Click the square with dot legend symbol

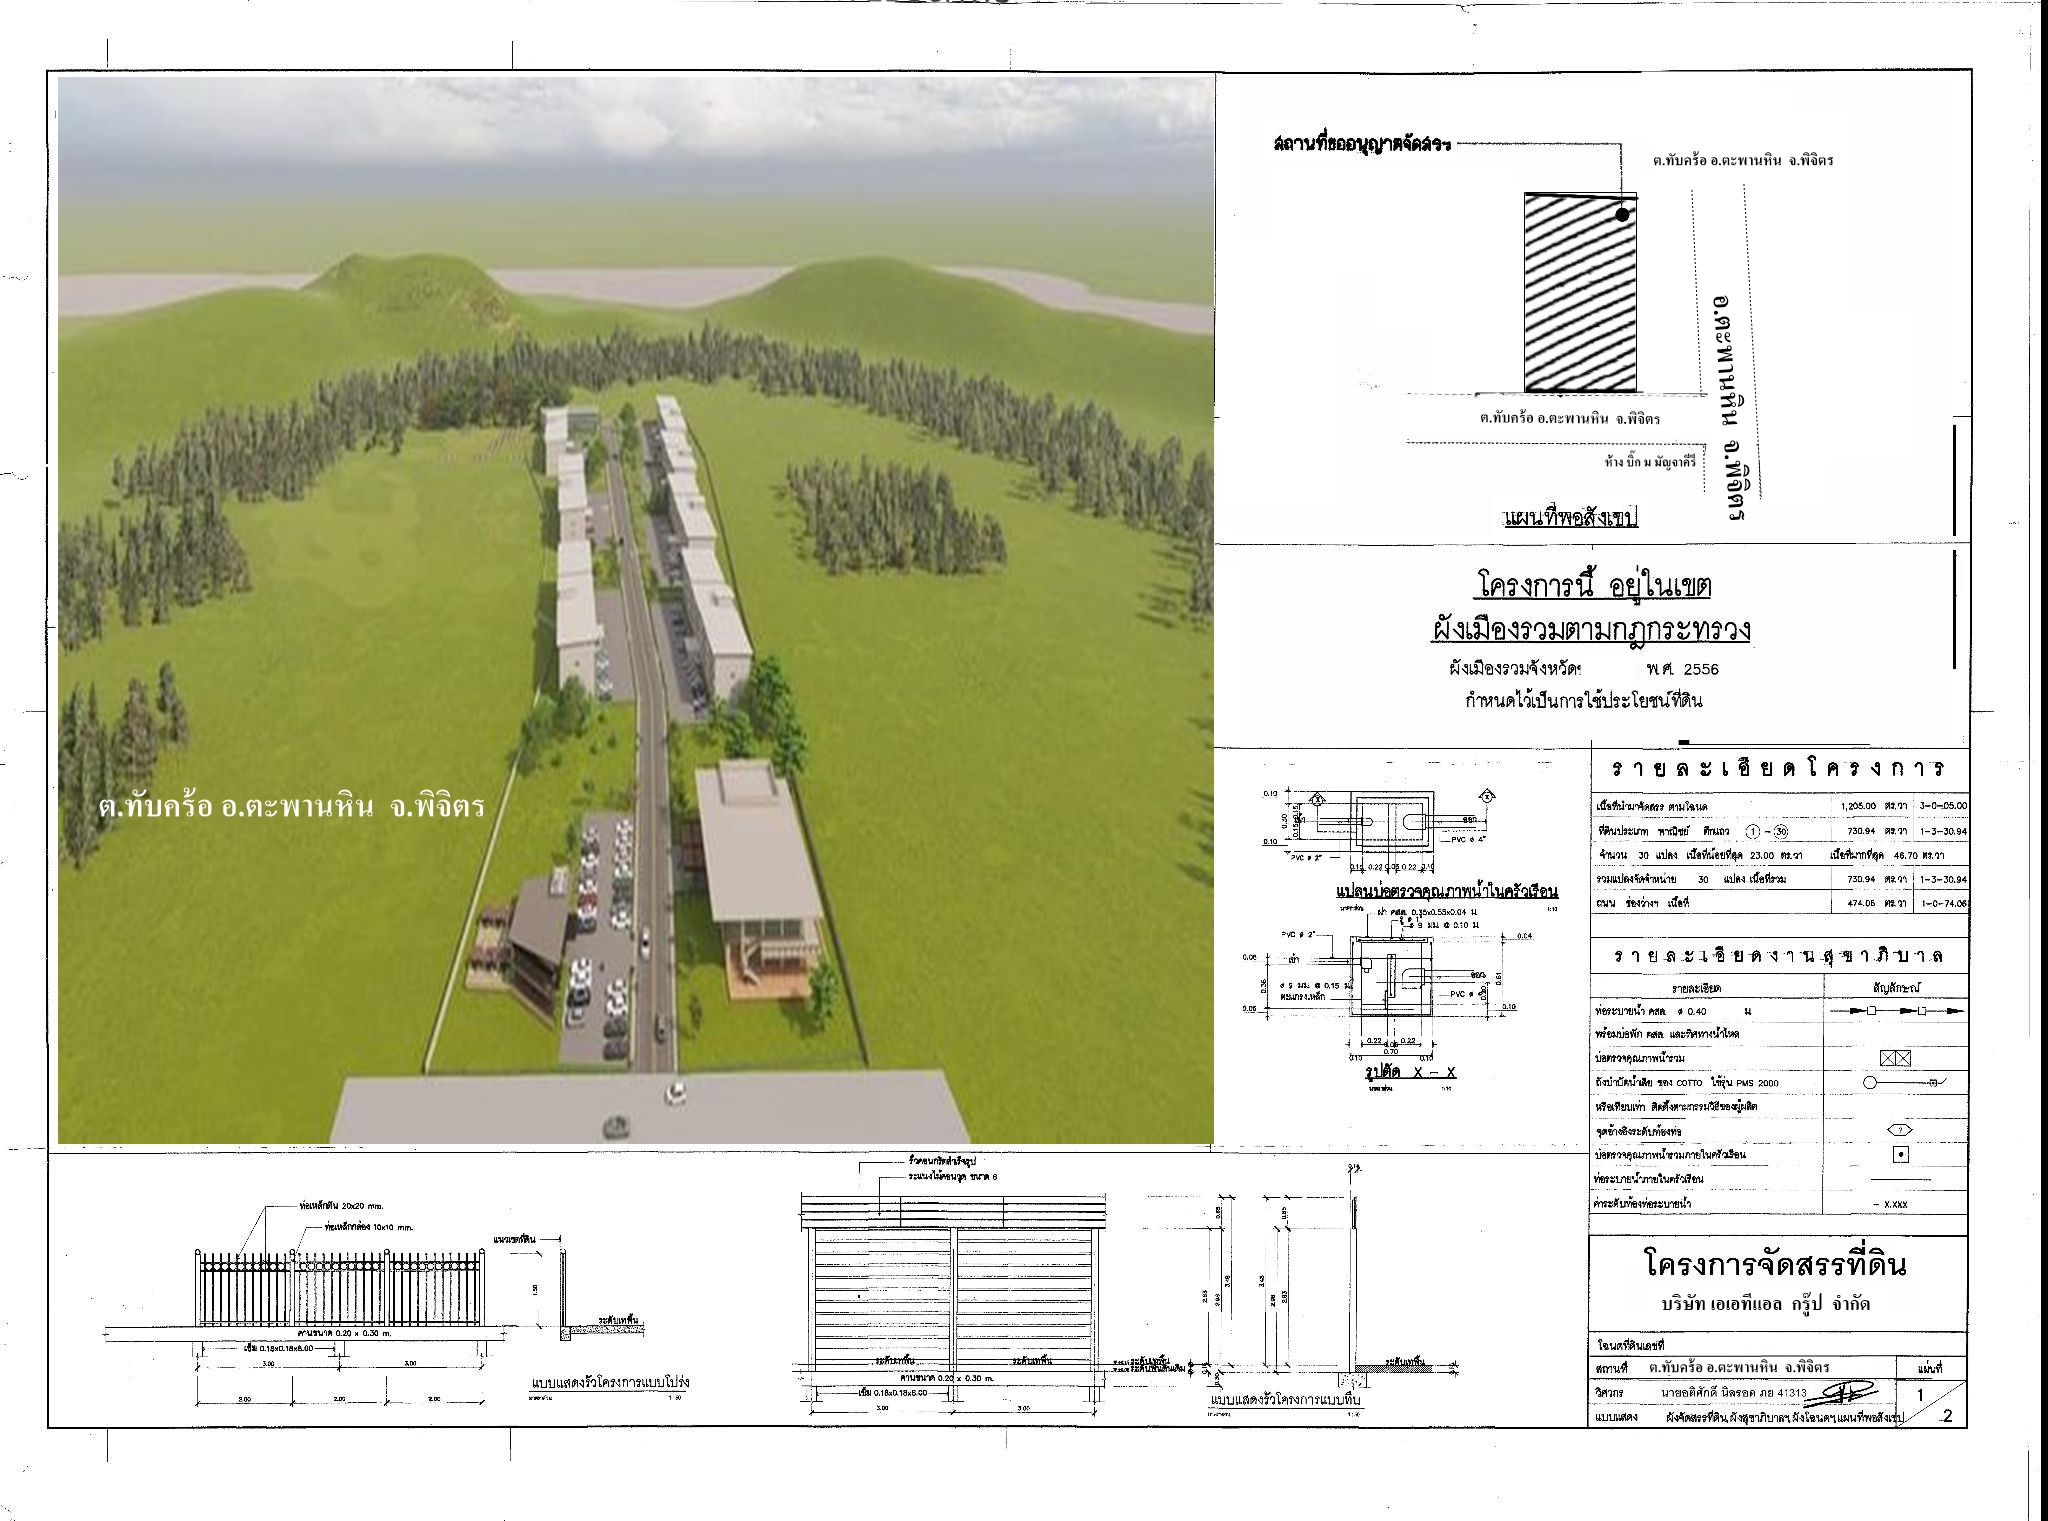point(1901,1154)
